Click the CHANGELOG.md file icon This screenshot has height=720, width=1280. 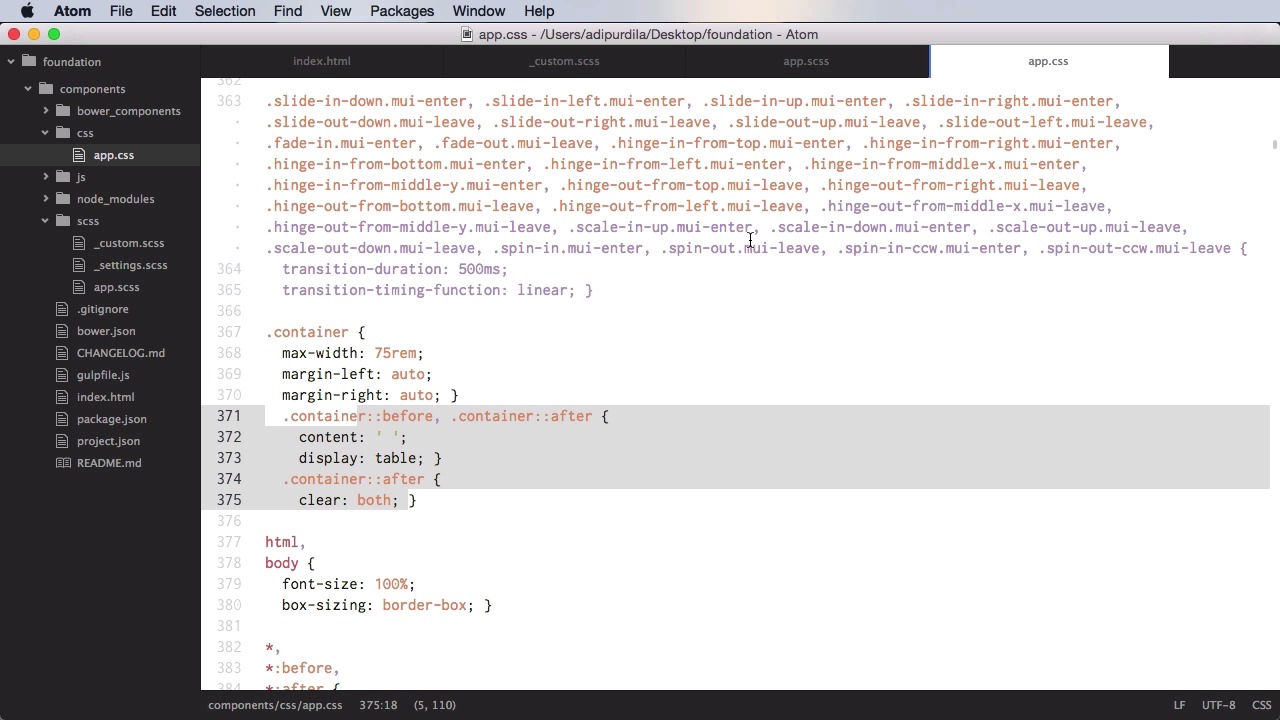click(x=63, y=353)
